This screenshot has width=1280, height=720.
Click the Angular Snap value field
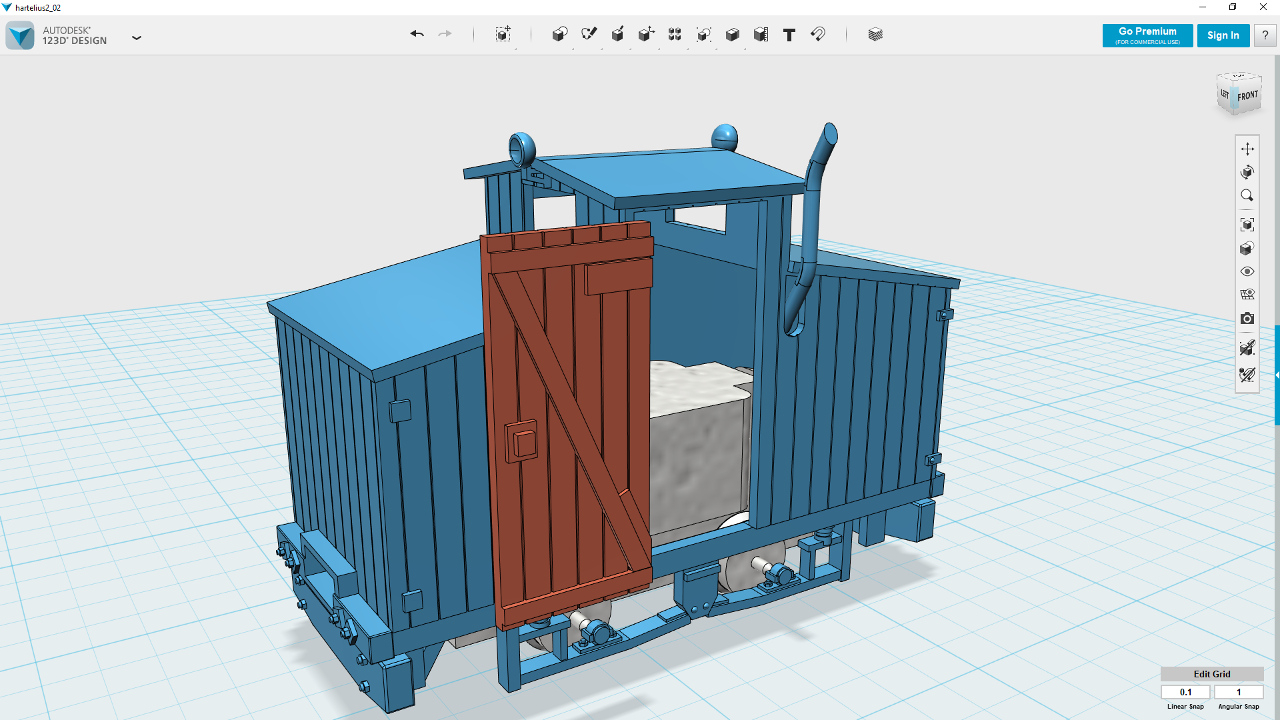[1239, 692]
